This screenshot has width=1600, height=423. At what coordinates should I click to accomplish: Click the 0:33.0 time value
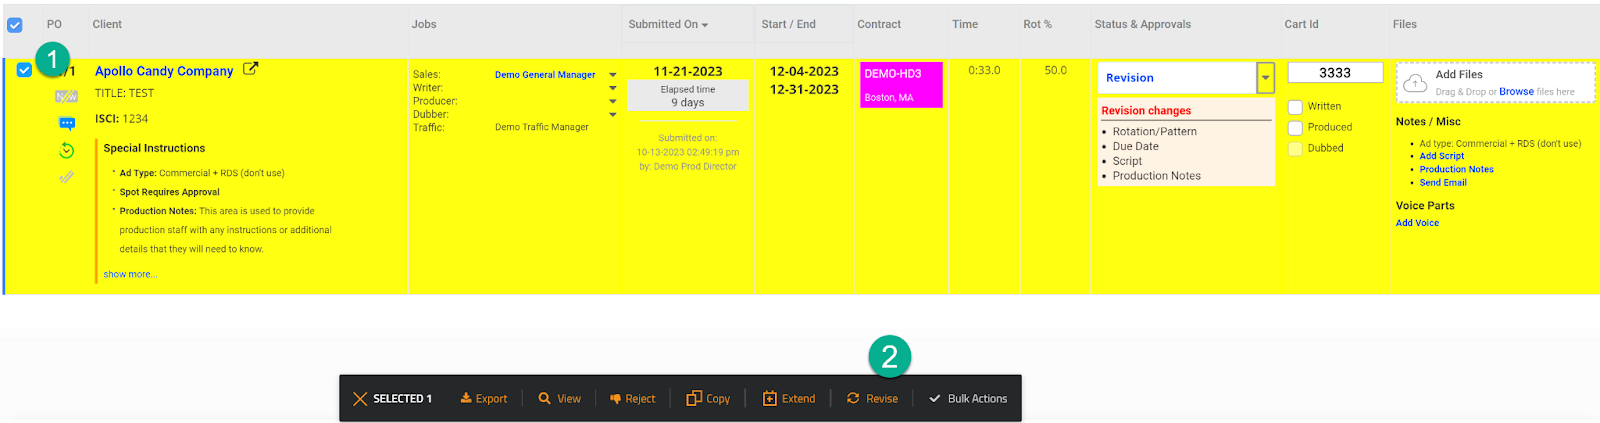click(984, 70)
